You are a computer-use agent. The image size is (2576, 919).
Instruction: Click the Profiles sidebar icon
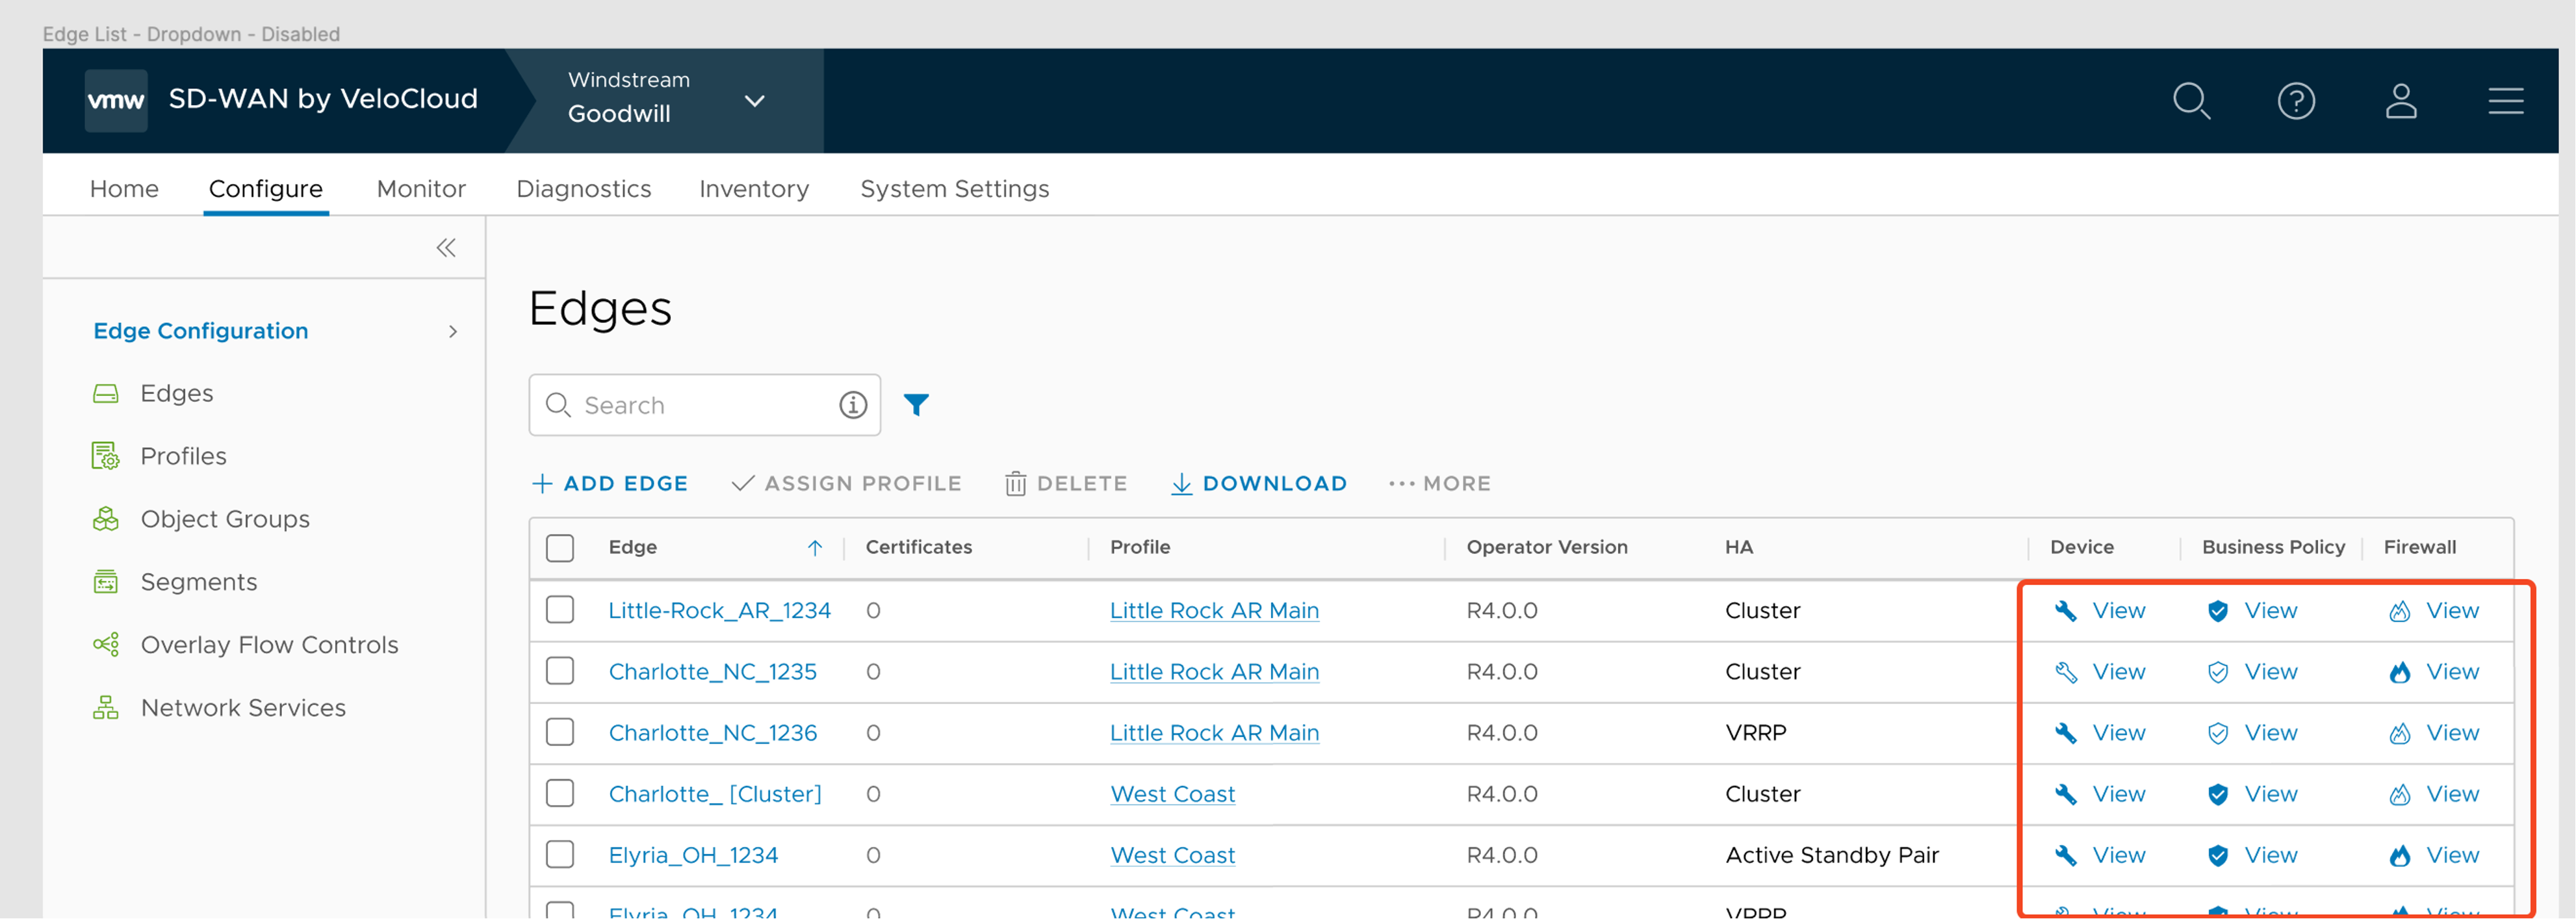106,456
